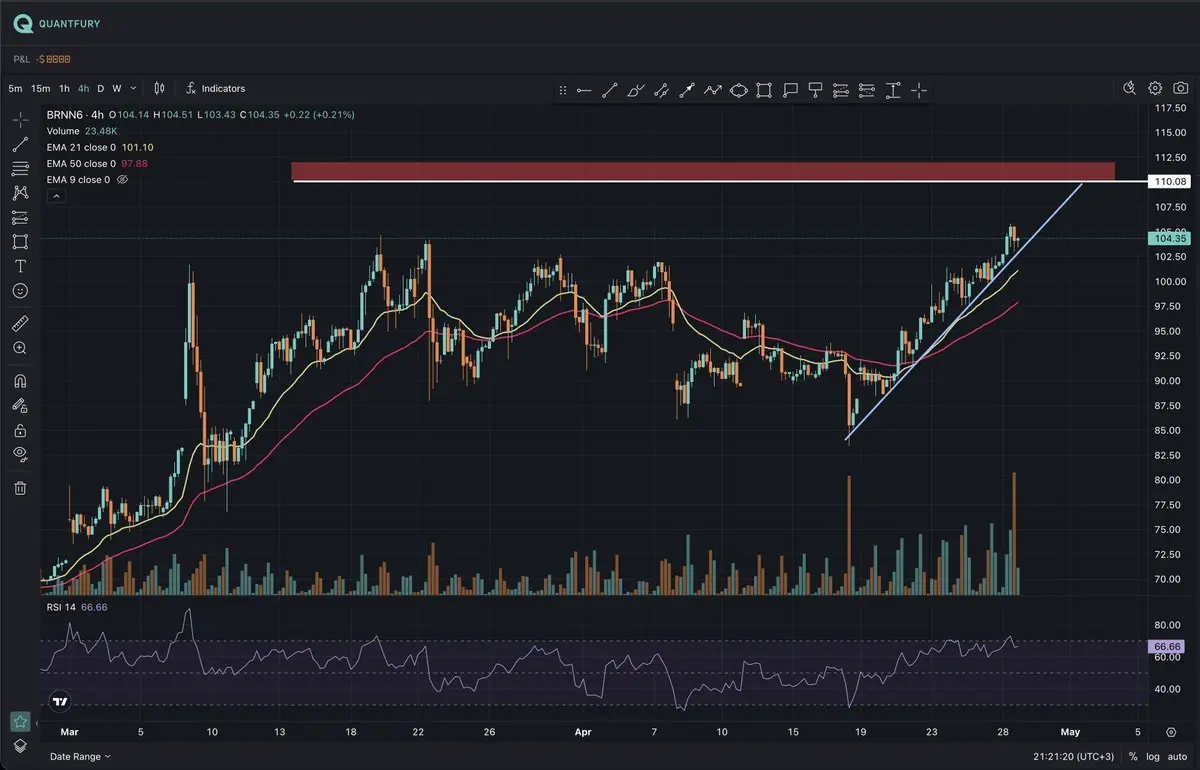Open the candlestick chart style selector

click(x=161, y=89)
